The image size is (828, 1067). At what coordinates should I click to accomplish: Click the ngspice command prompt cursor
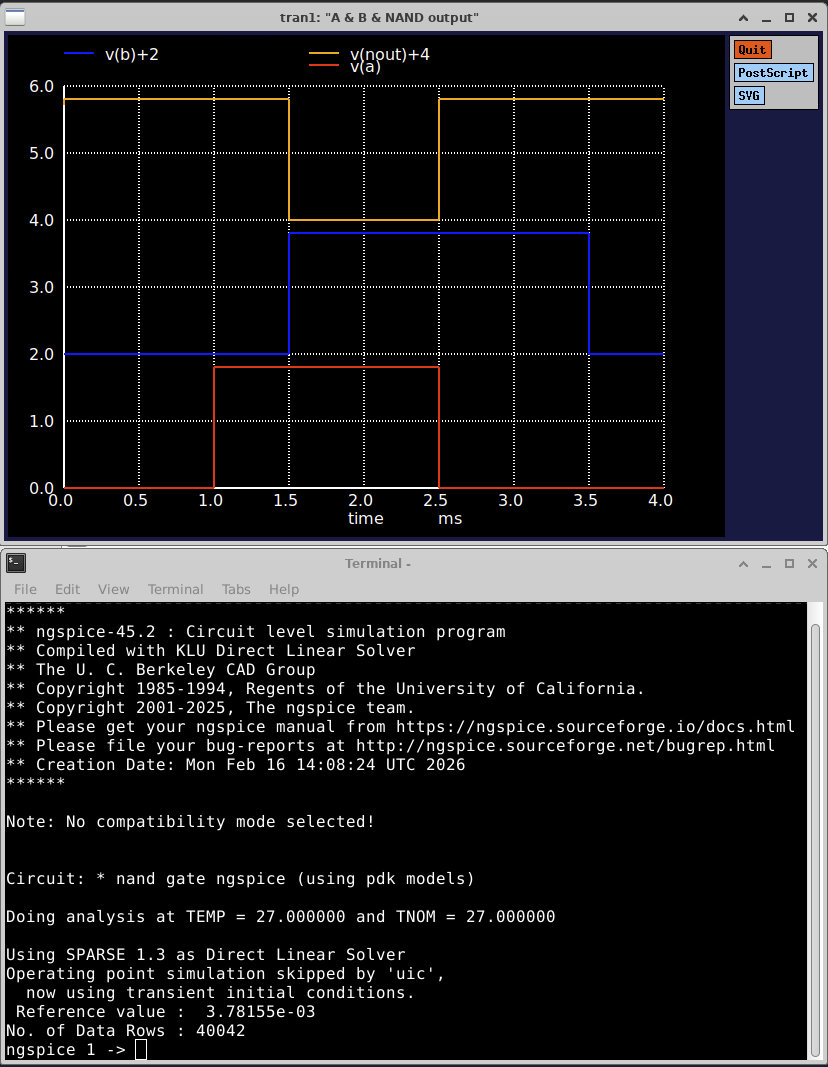(x=140, y=1049)
